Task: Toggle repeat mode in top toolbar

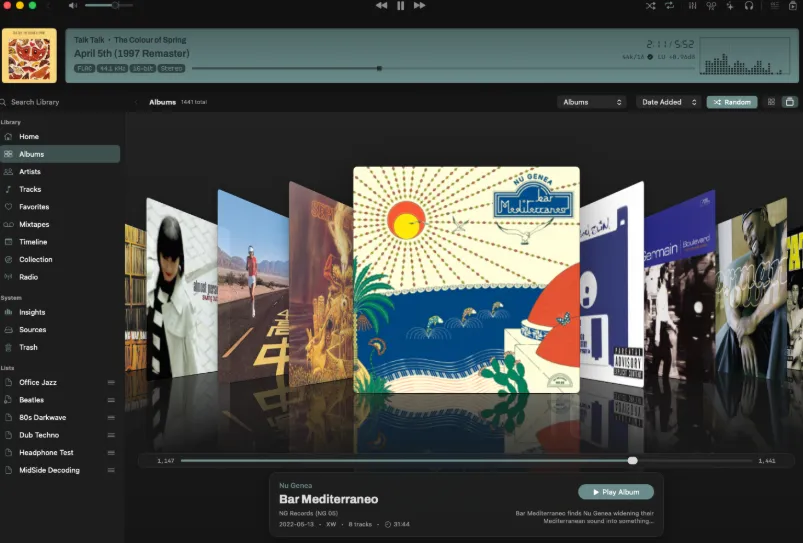Action: coord(669,6)
